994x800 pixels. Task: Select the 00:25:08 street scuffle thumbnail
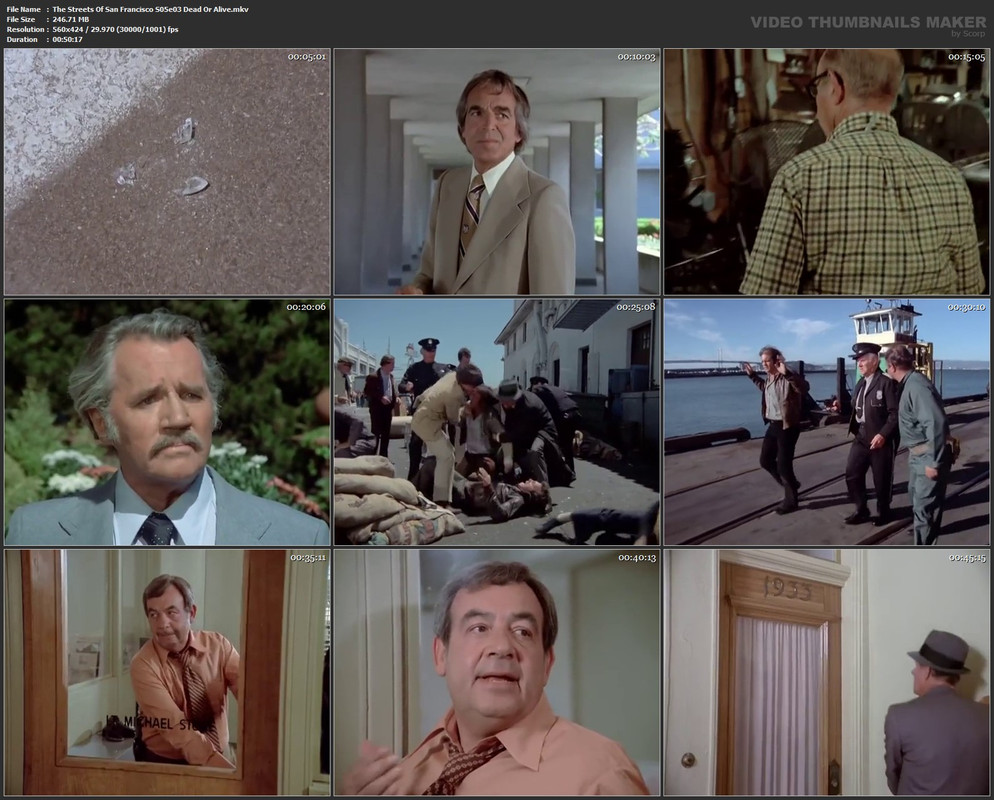pyautogui.click(x=497, y=422)
